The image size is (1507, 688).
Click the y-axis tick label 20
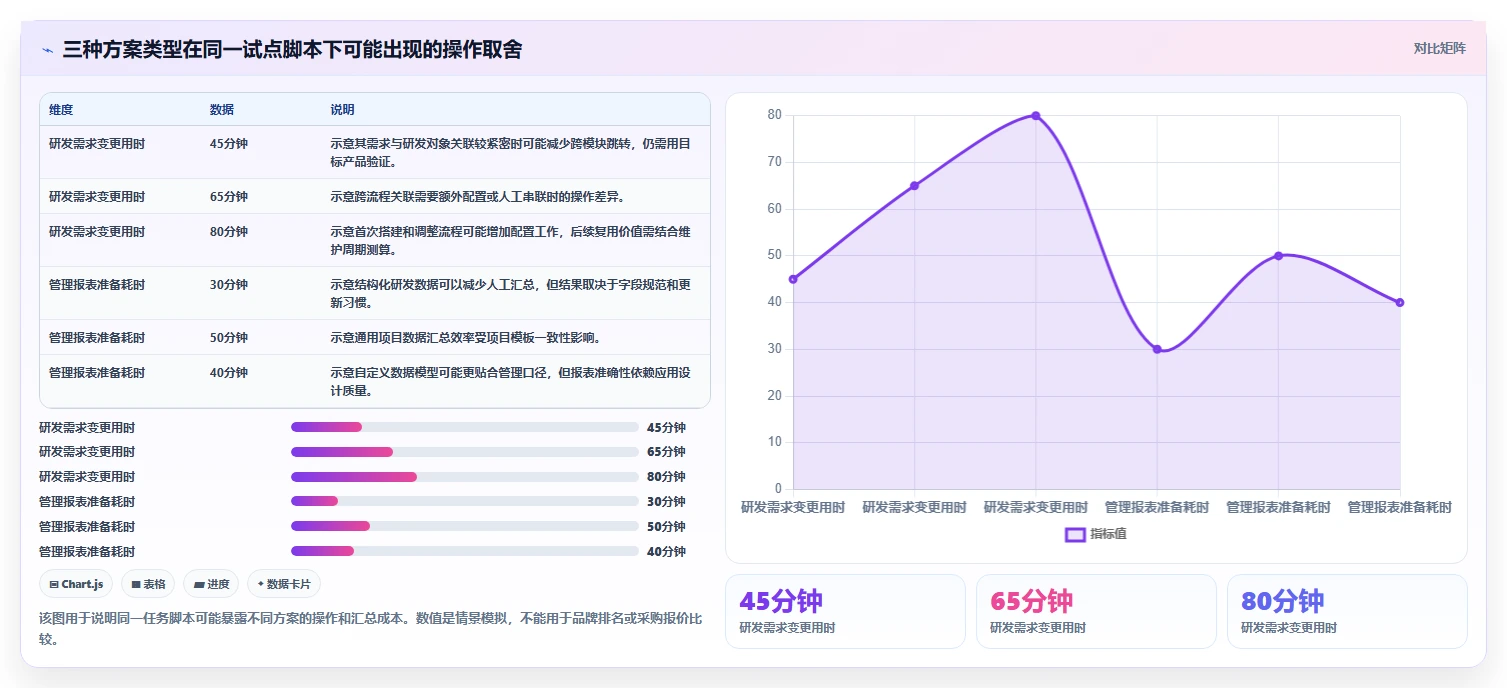tap(774, 396)
